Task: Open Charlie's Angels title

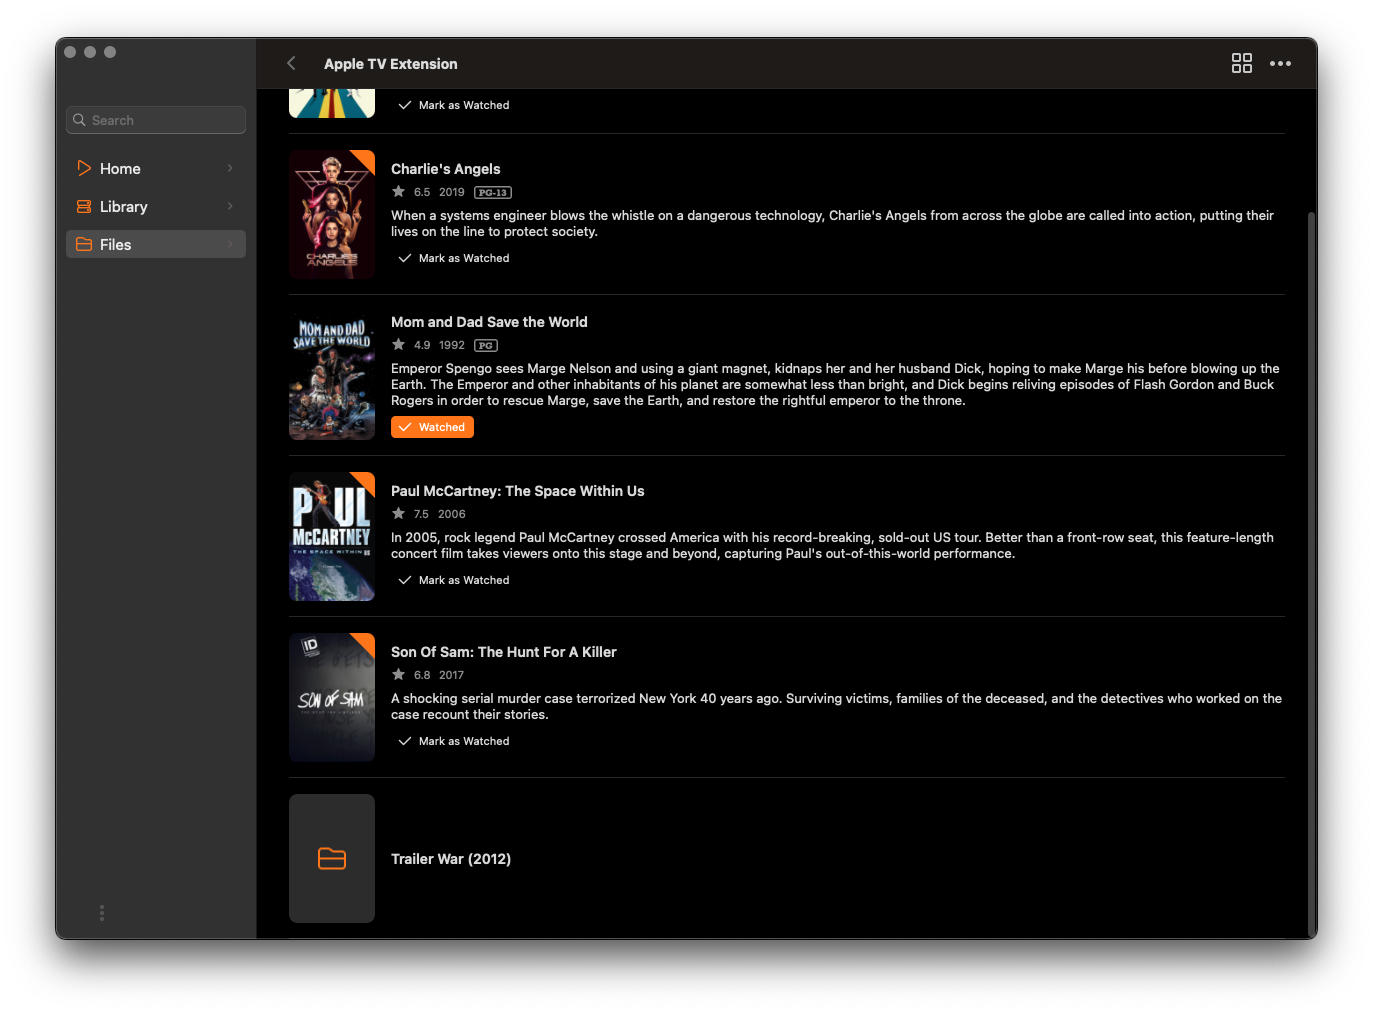Action: point(446,169)
